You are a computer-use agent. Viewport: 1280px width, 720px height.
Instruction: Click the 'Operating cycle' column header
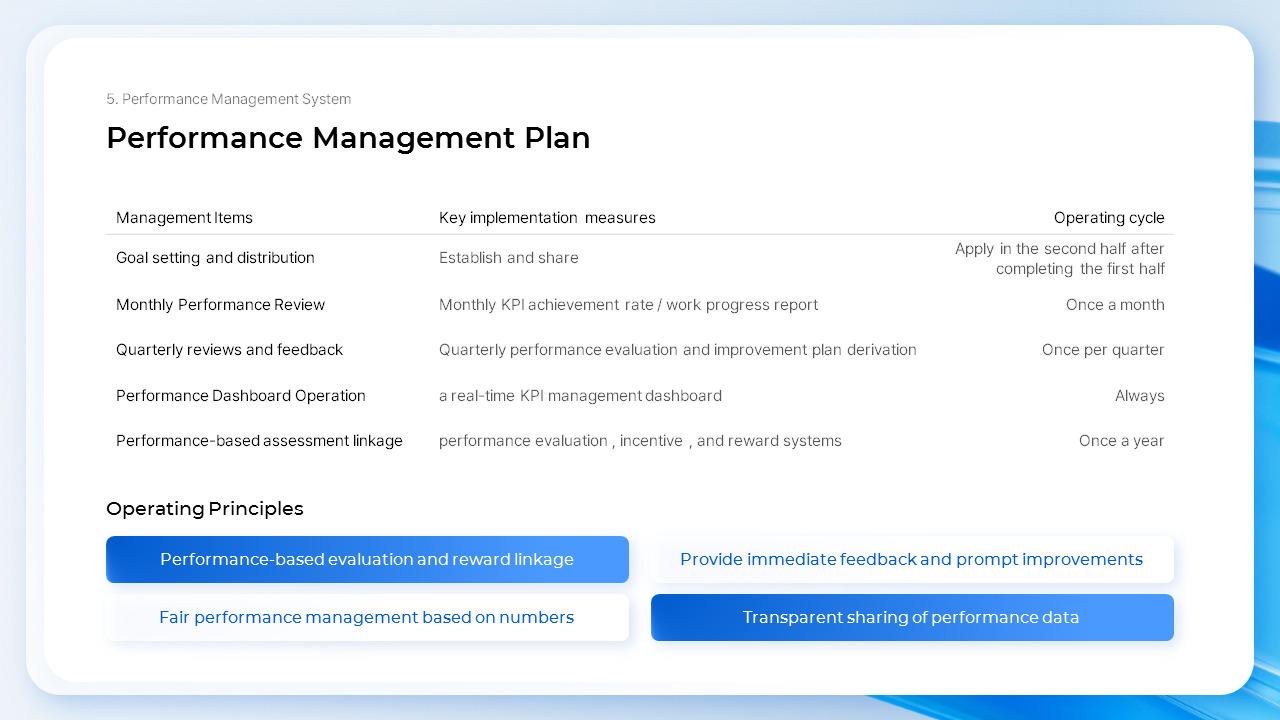[1109, 217]
